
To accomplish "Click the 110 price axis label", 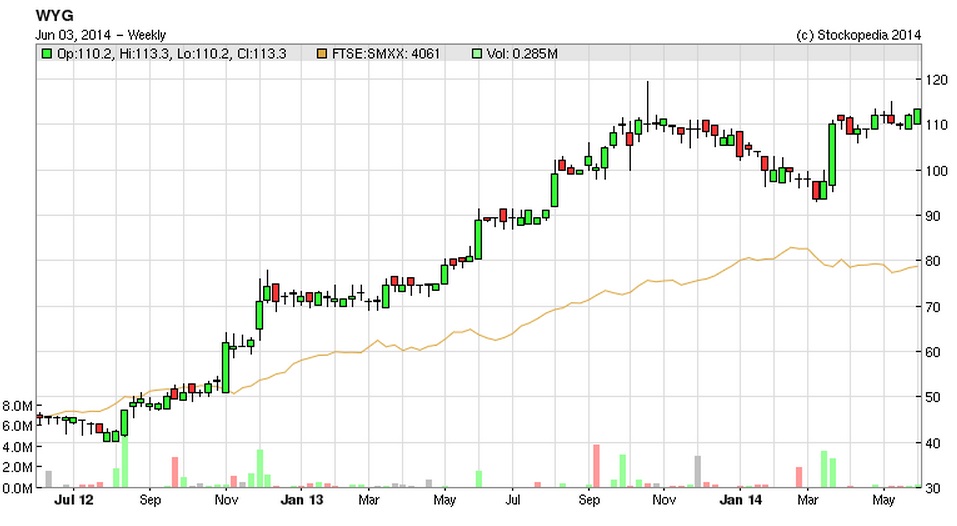I will pos(936,125).
